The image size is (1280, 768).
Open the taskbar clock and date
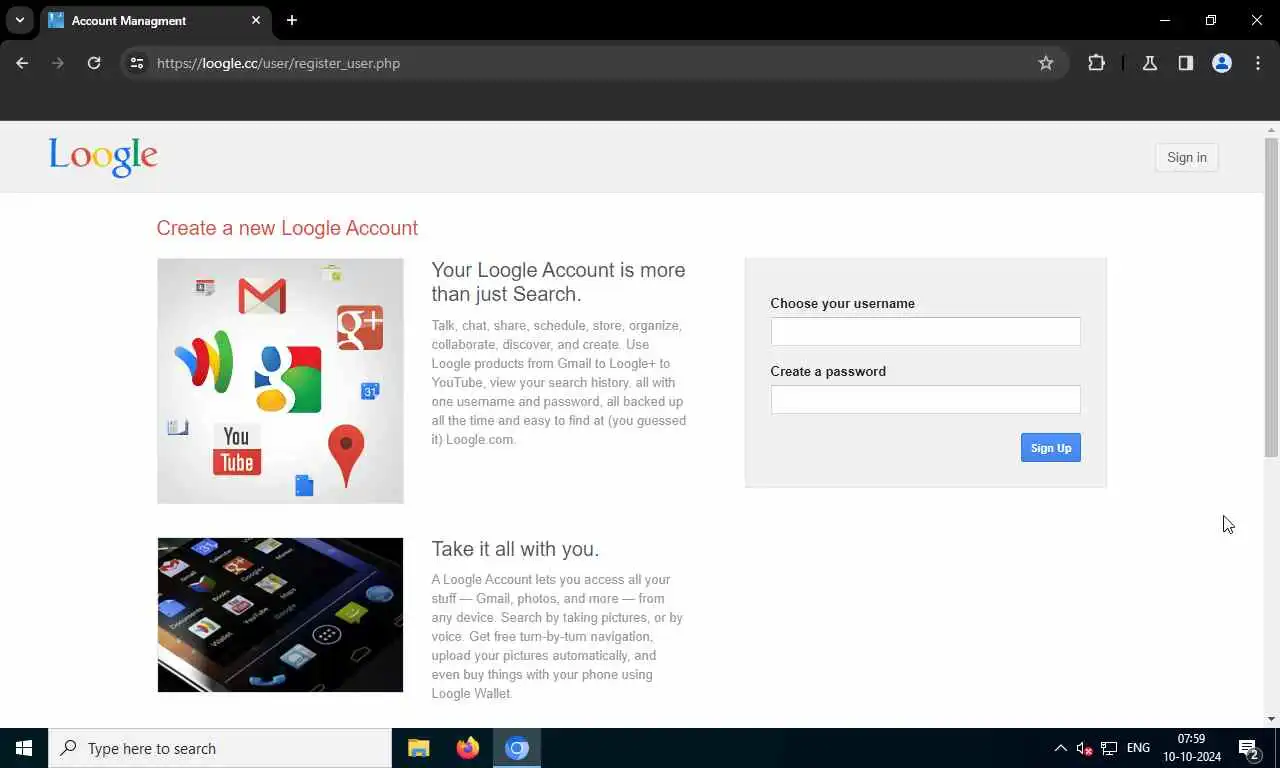pos(1191,748)
